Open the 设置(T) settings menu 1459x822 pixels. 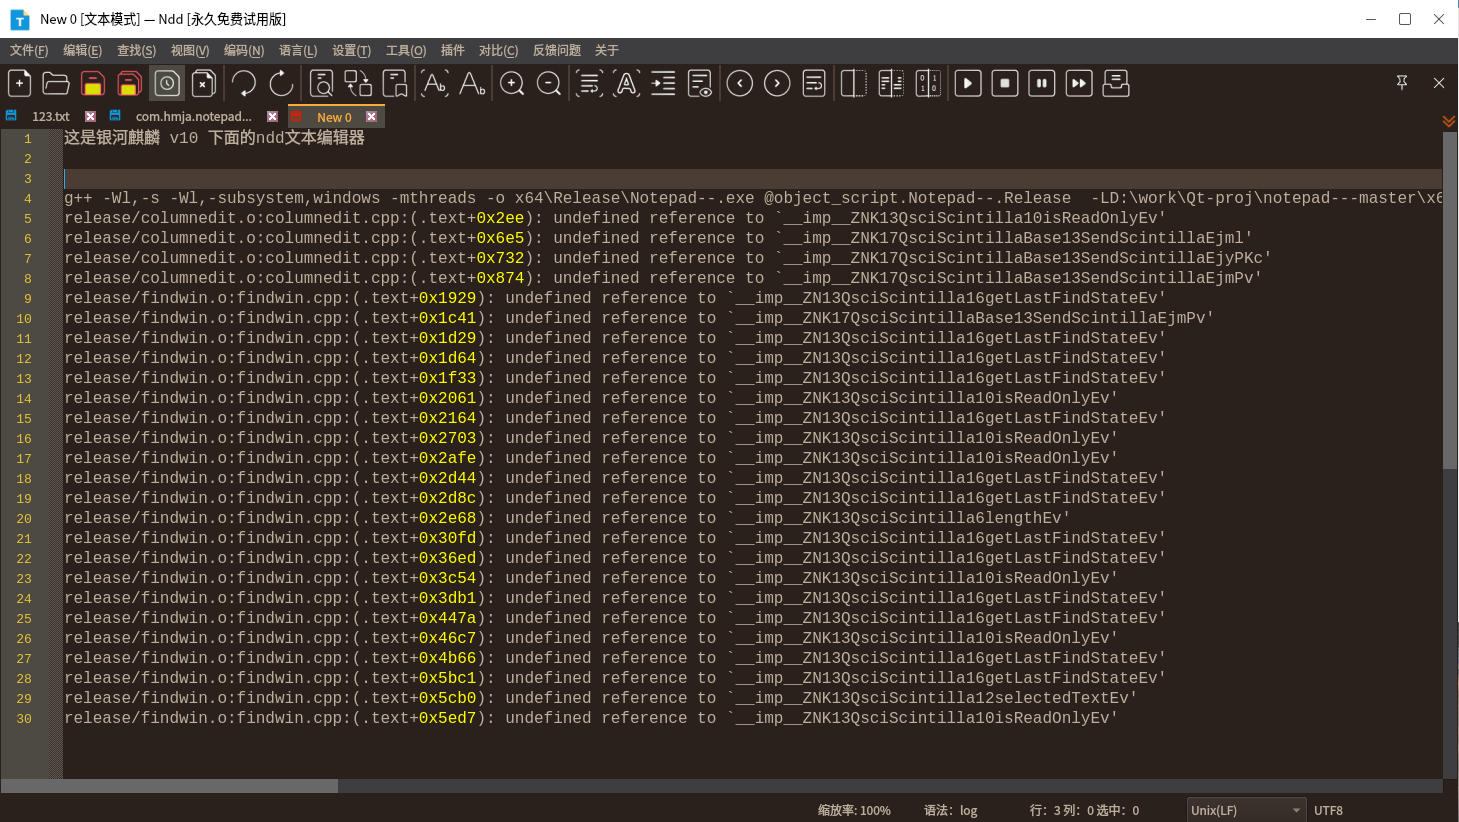[351, 50]
